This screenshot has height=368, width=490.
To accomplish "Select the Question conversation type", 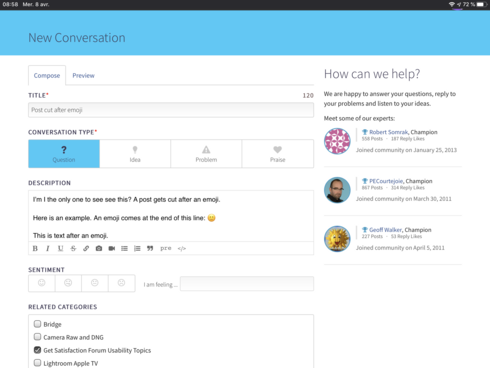I will (64, 154).
